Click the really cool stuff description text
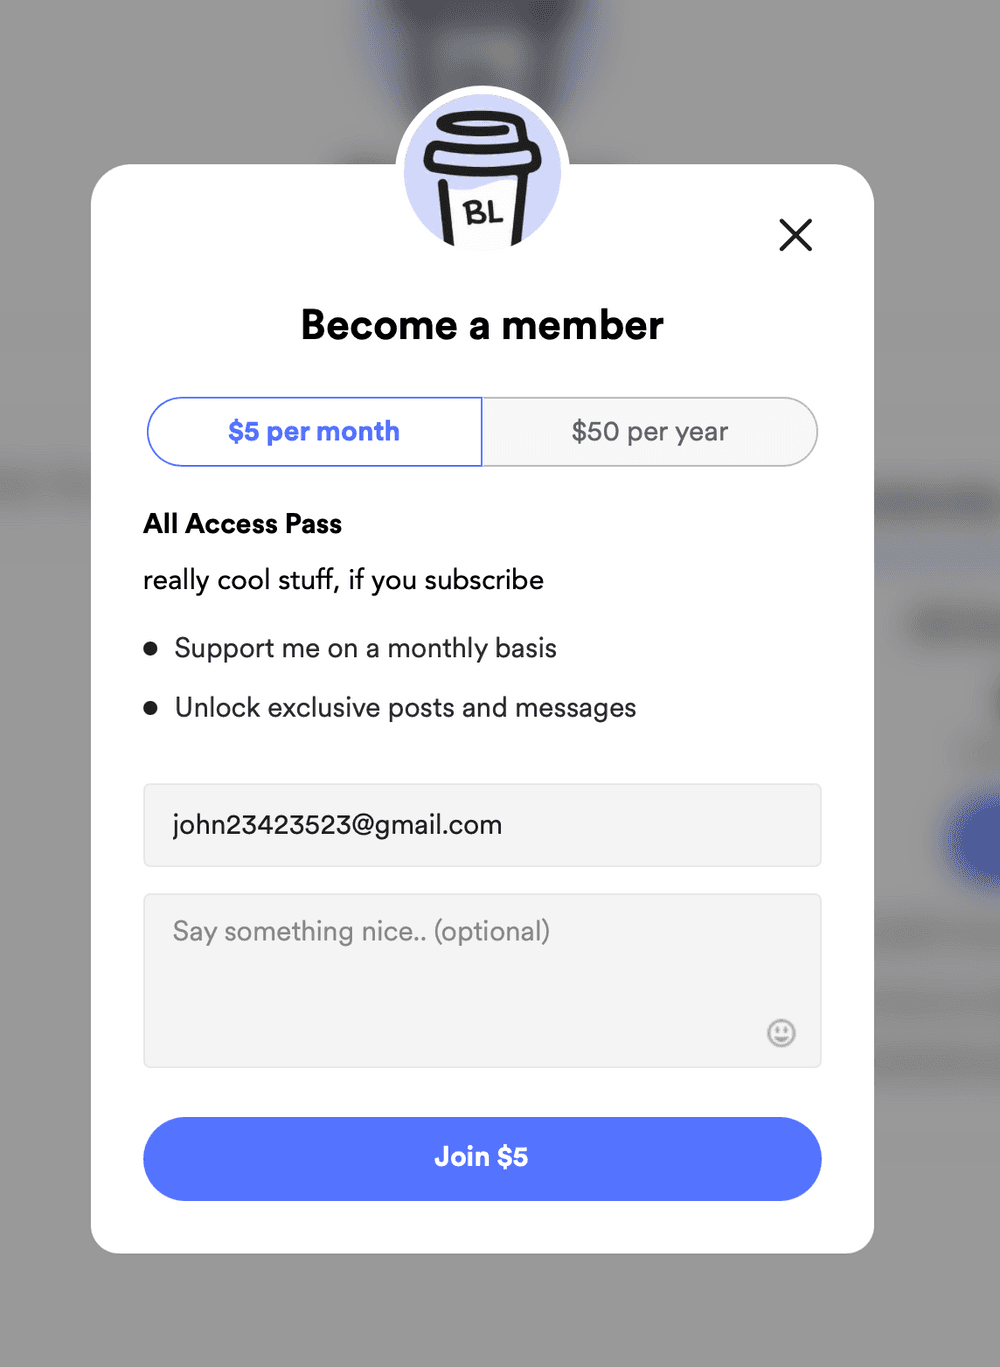The image size is (1000, 1367). [343, 580]
